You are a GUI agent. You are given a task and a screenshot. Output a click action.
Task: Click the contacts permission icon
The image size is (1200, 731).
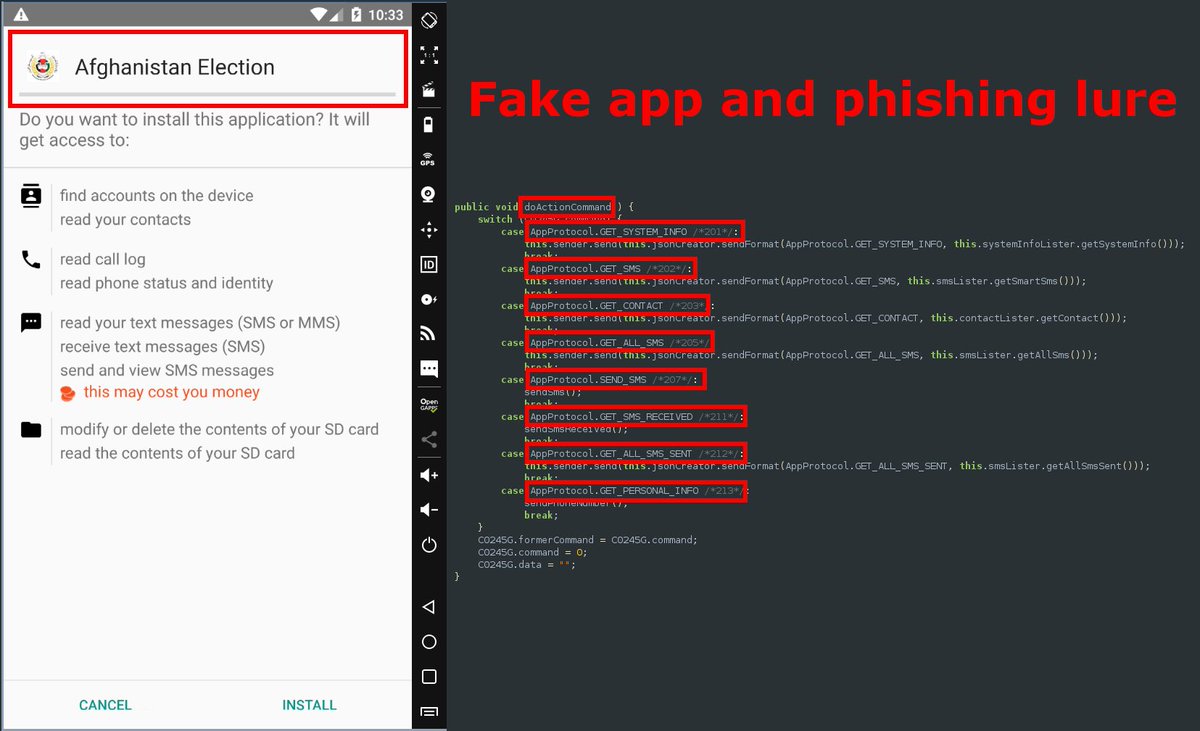31,196
